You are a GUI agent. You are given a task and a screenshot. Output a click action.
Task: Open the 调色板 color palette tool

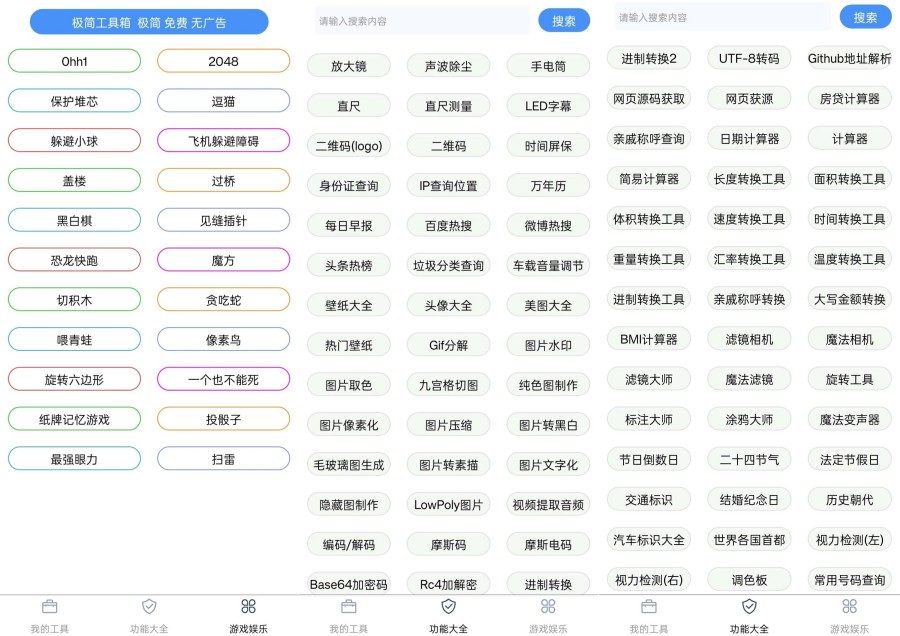[749, 580]
